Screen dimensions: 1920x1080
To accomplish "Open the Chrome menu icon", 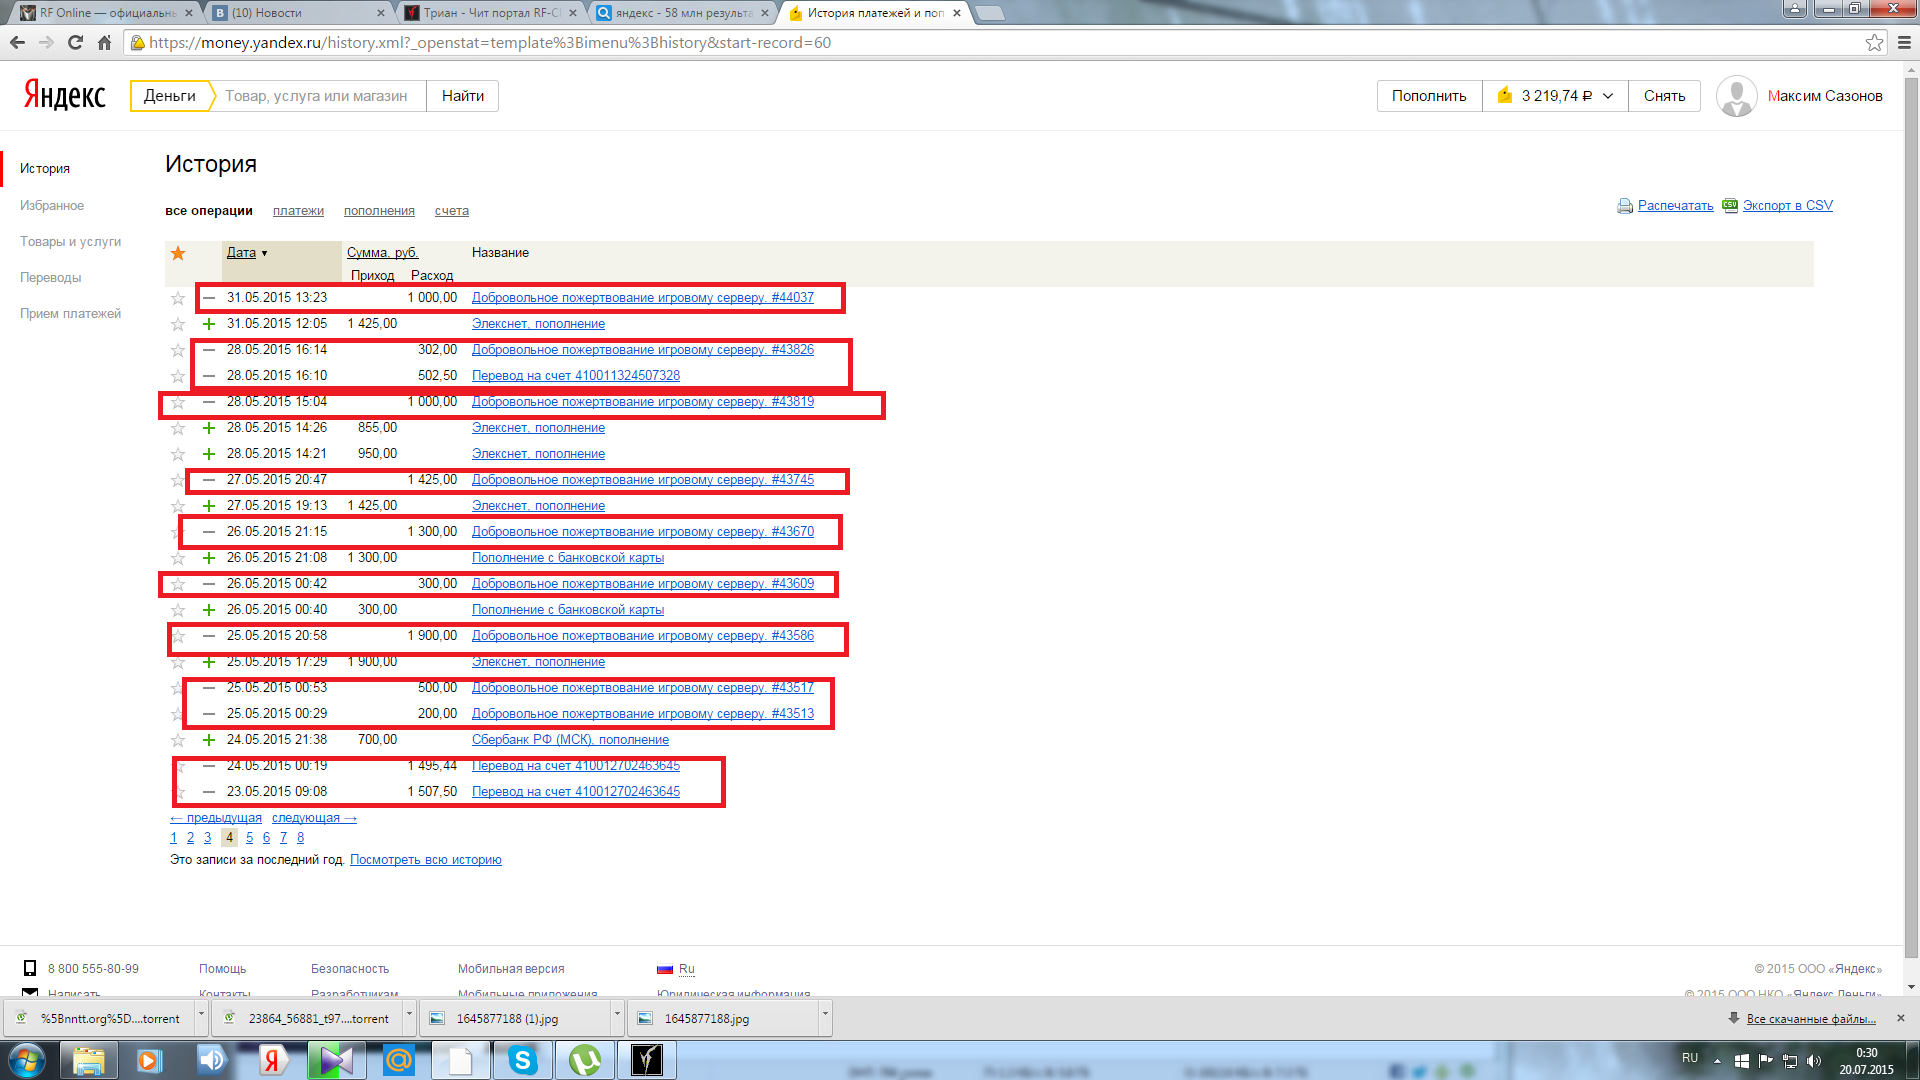I will point(1904,42).
